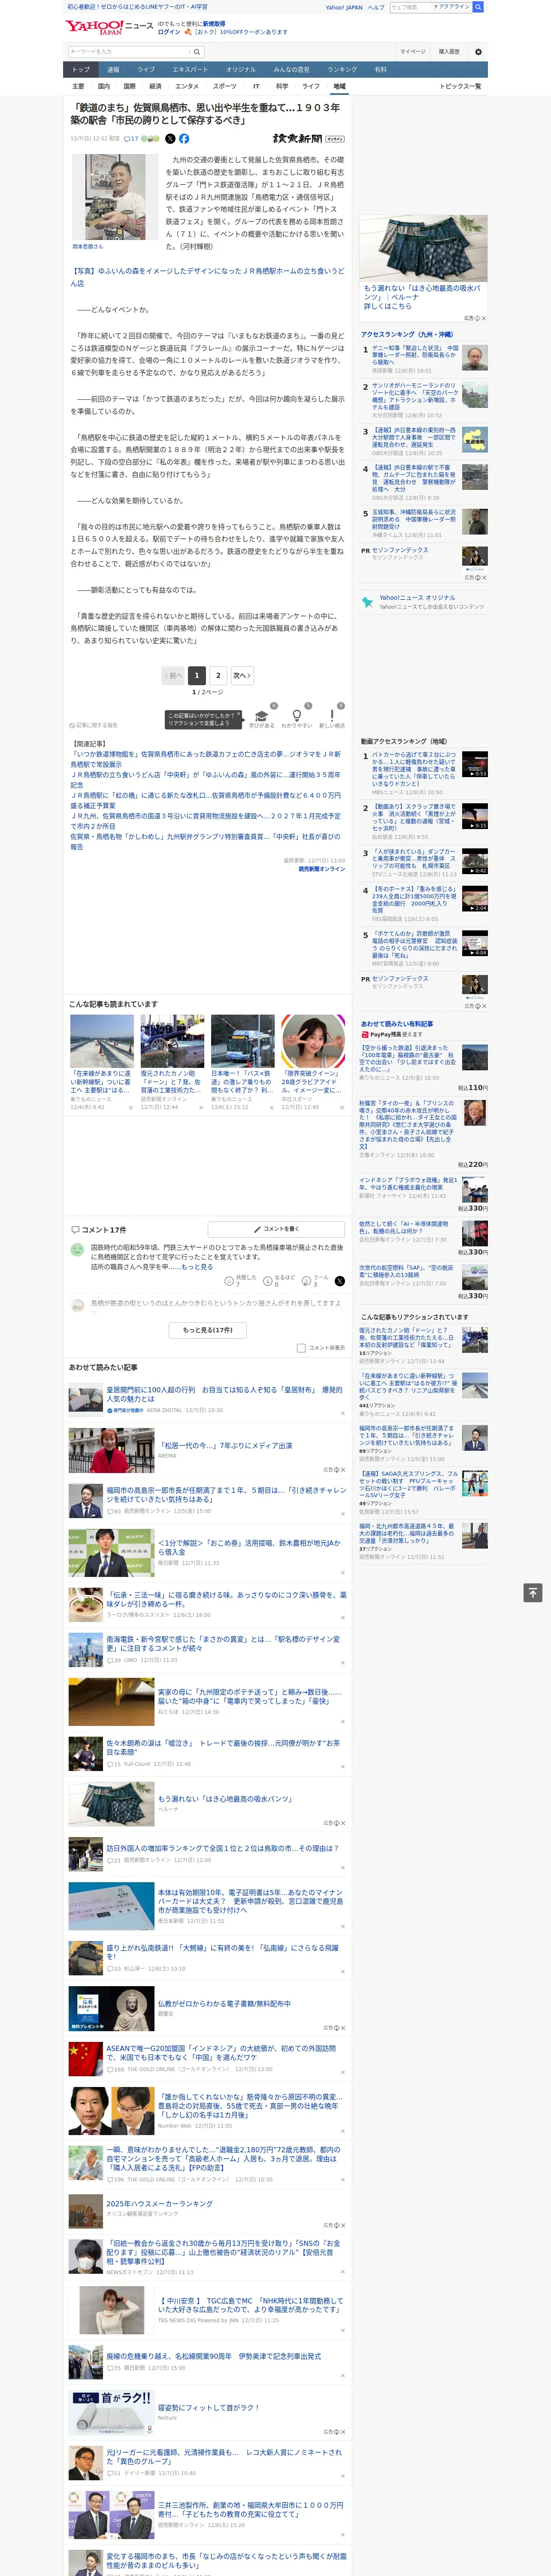551x2576 pixels.
Task: Open トピックス一覧 link
Action: 460,87
